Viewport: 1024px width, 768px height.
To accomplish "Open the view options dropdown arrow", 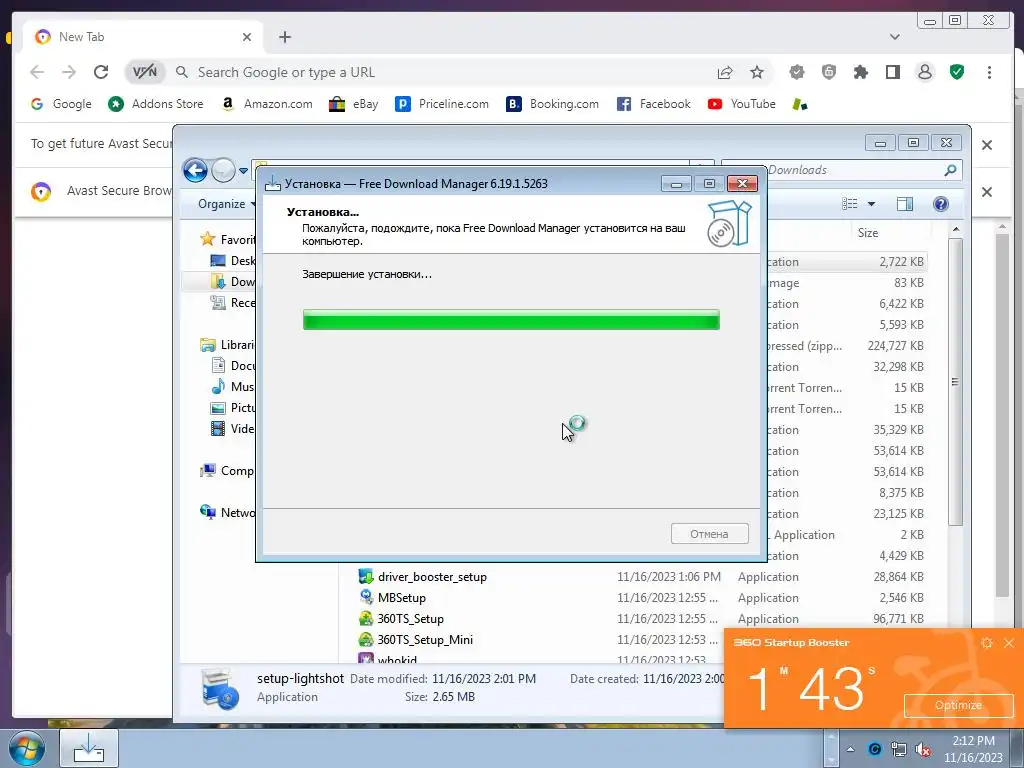I will click(871, 204).
